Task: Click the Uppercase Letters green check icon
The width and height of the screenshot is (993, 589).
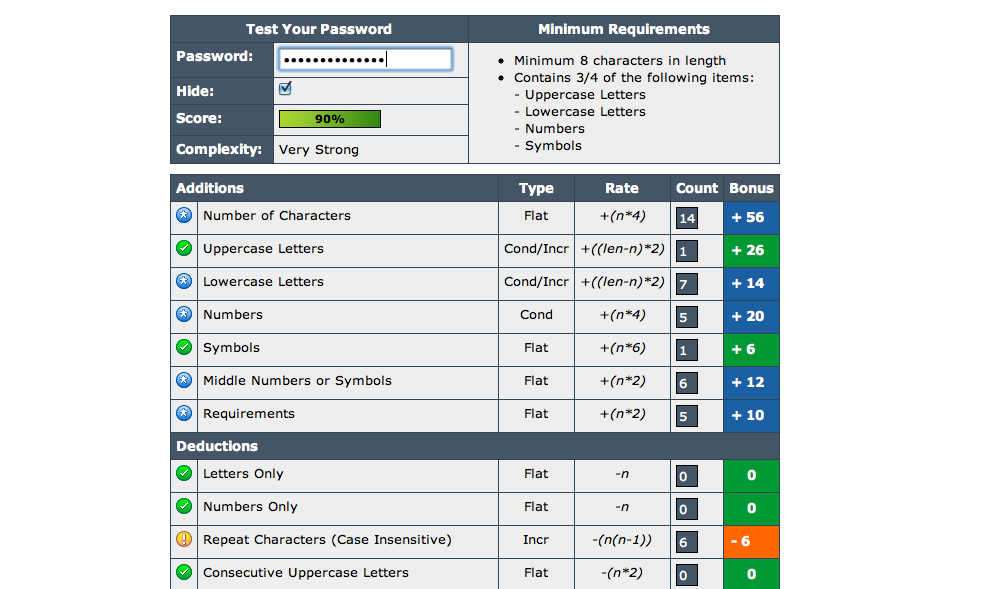Action: click(184, 249)
